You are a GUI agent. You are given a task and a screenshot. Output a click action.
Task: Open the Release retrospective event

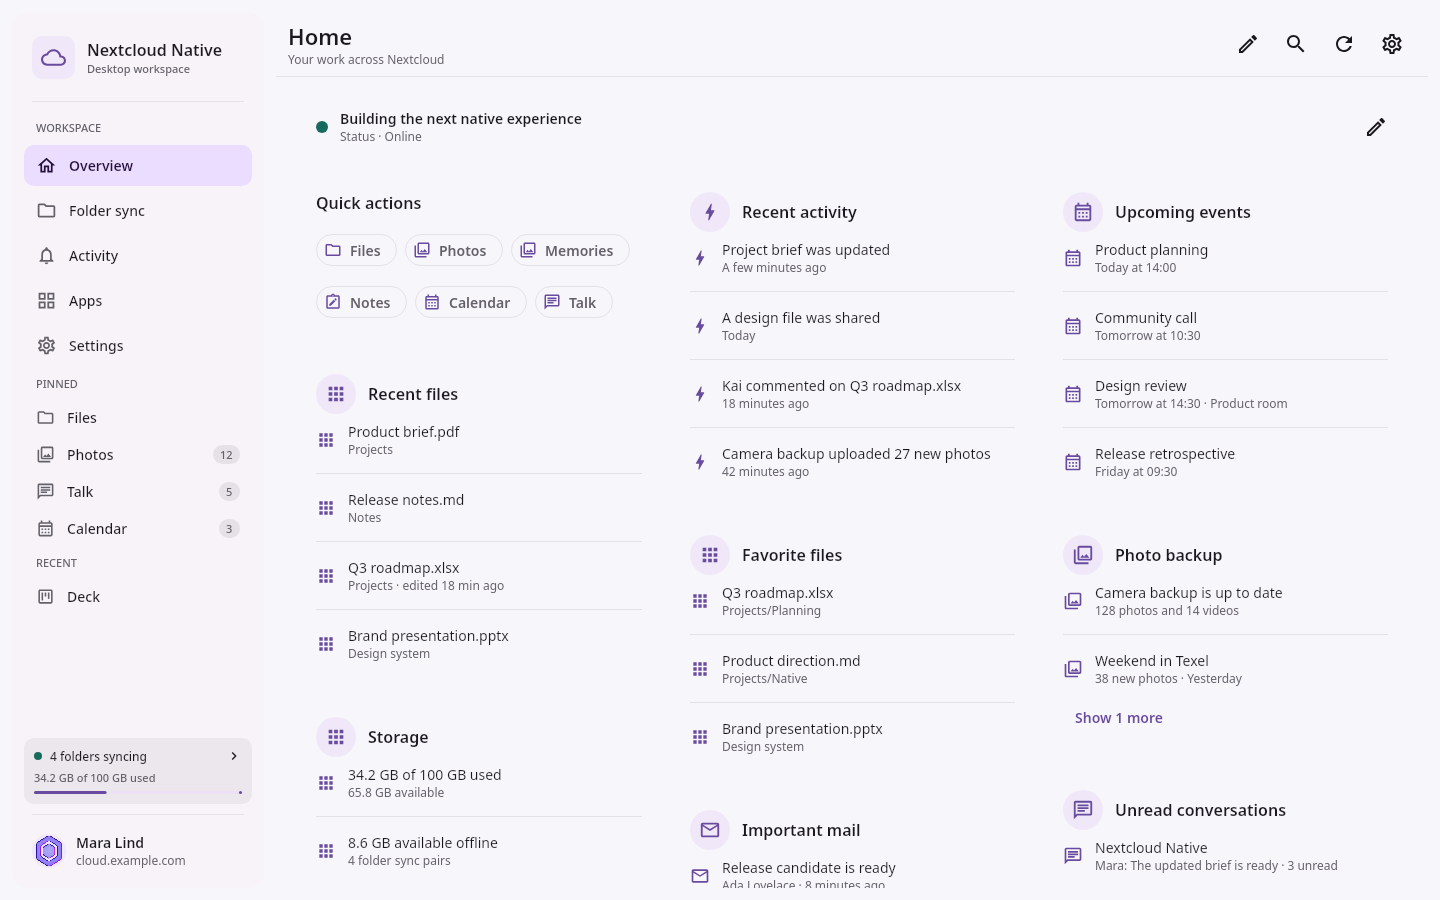(1225, 462)
